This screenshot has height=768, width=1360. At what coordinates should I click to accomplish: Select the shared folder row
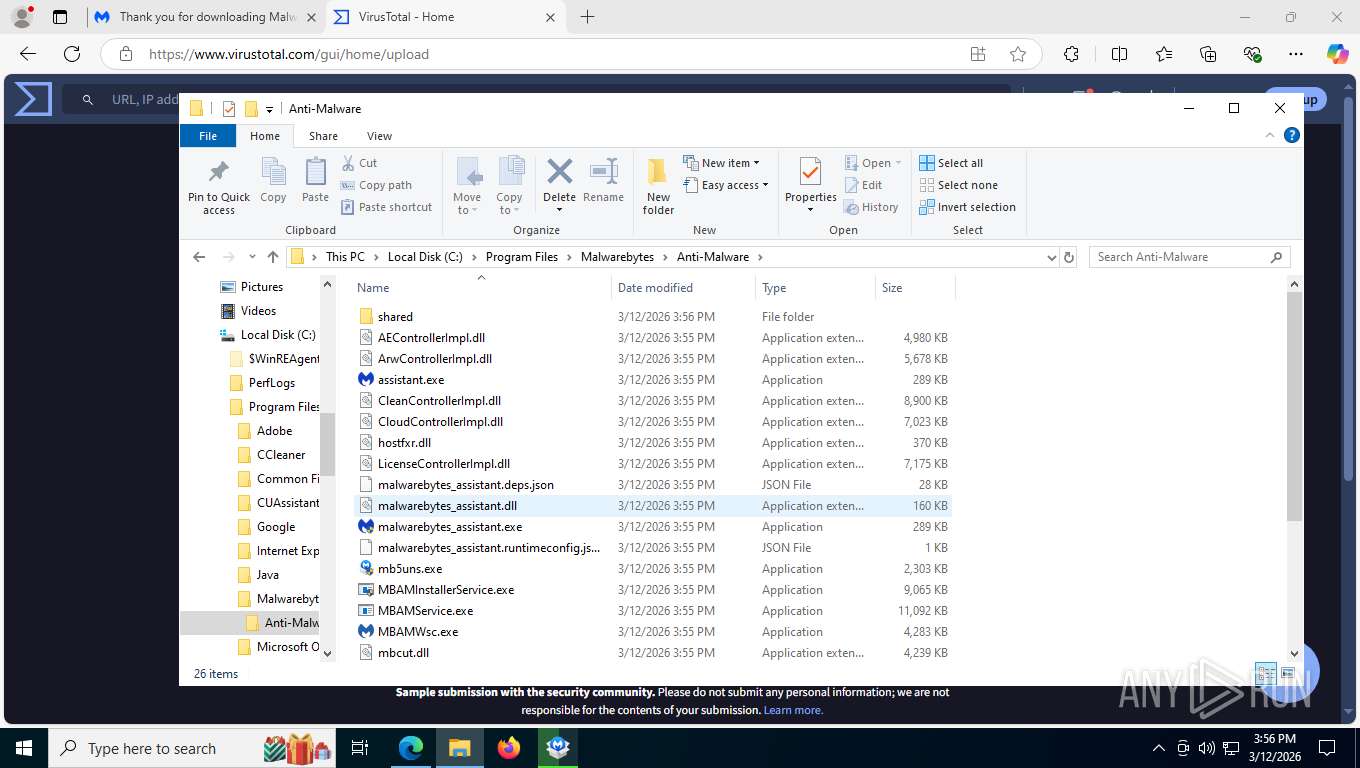(653, 317)
